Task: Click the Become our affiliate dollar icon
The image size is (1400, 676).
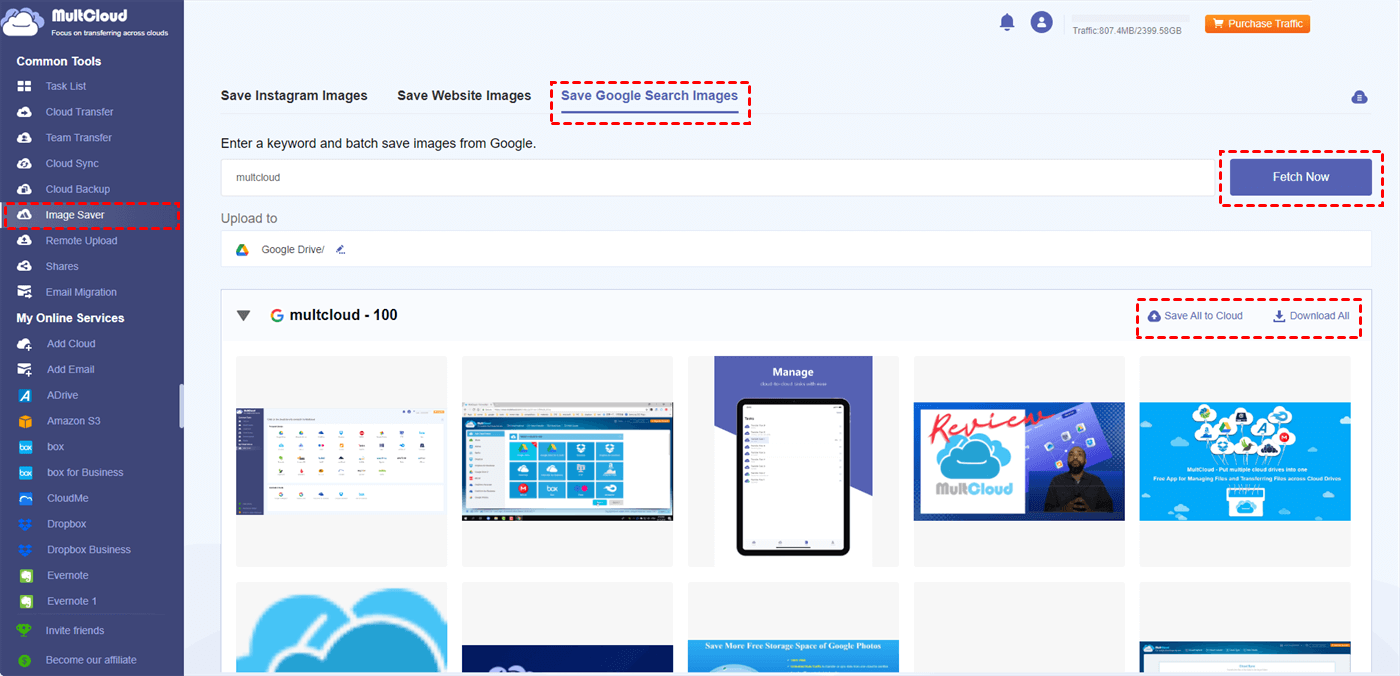Action: 25,660
